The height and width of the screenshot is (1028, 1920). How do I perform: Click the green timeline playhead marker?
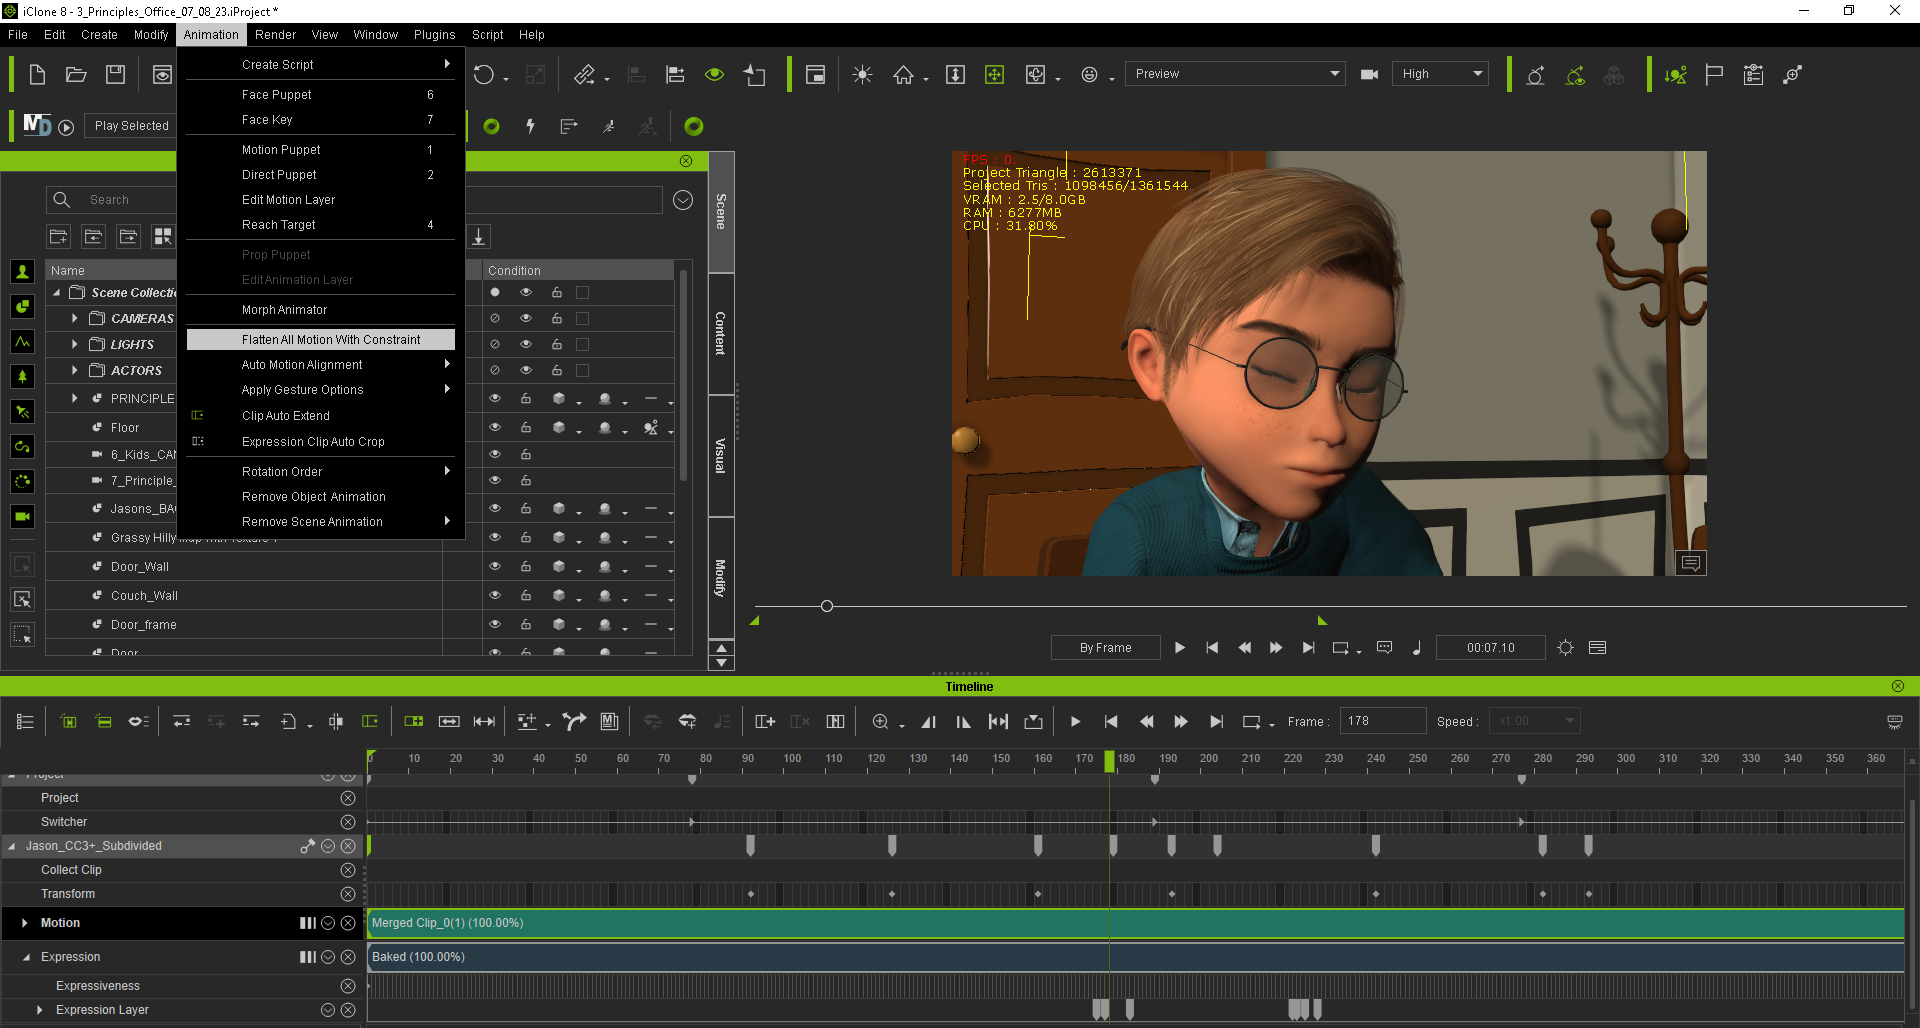click(x=1109, y=762)
